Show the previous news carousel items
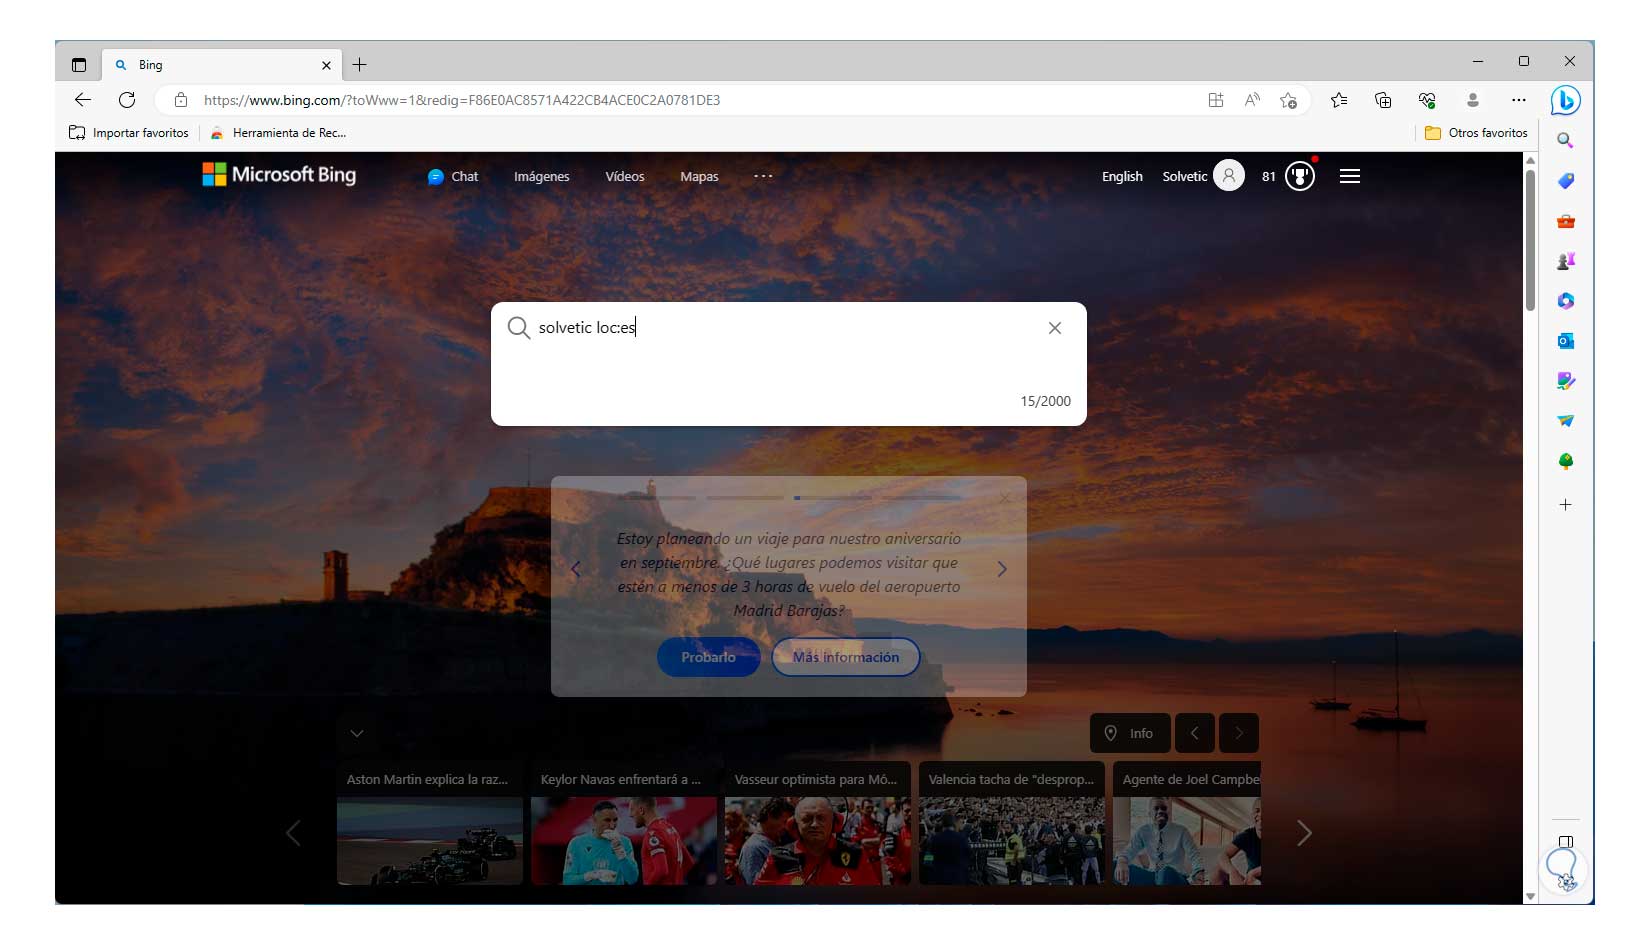The width and height of the screenshot is (1649, 945). [x=293, y=833]
